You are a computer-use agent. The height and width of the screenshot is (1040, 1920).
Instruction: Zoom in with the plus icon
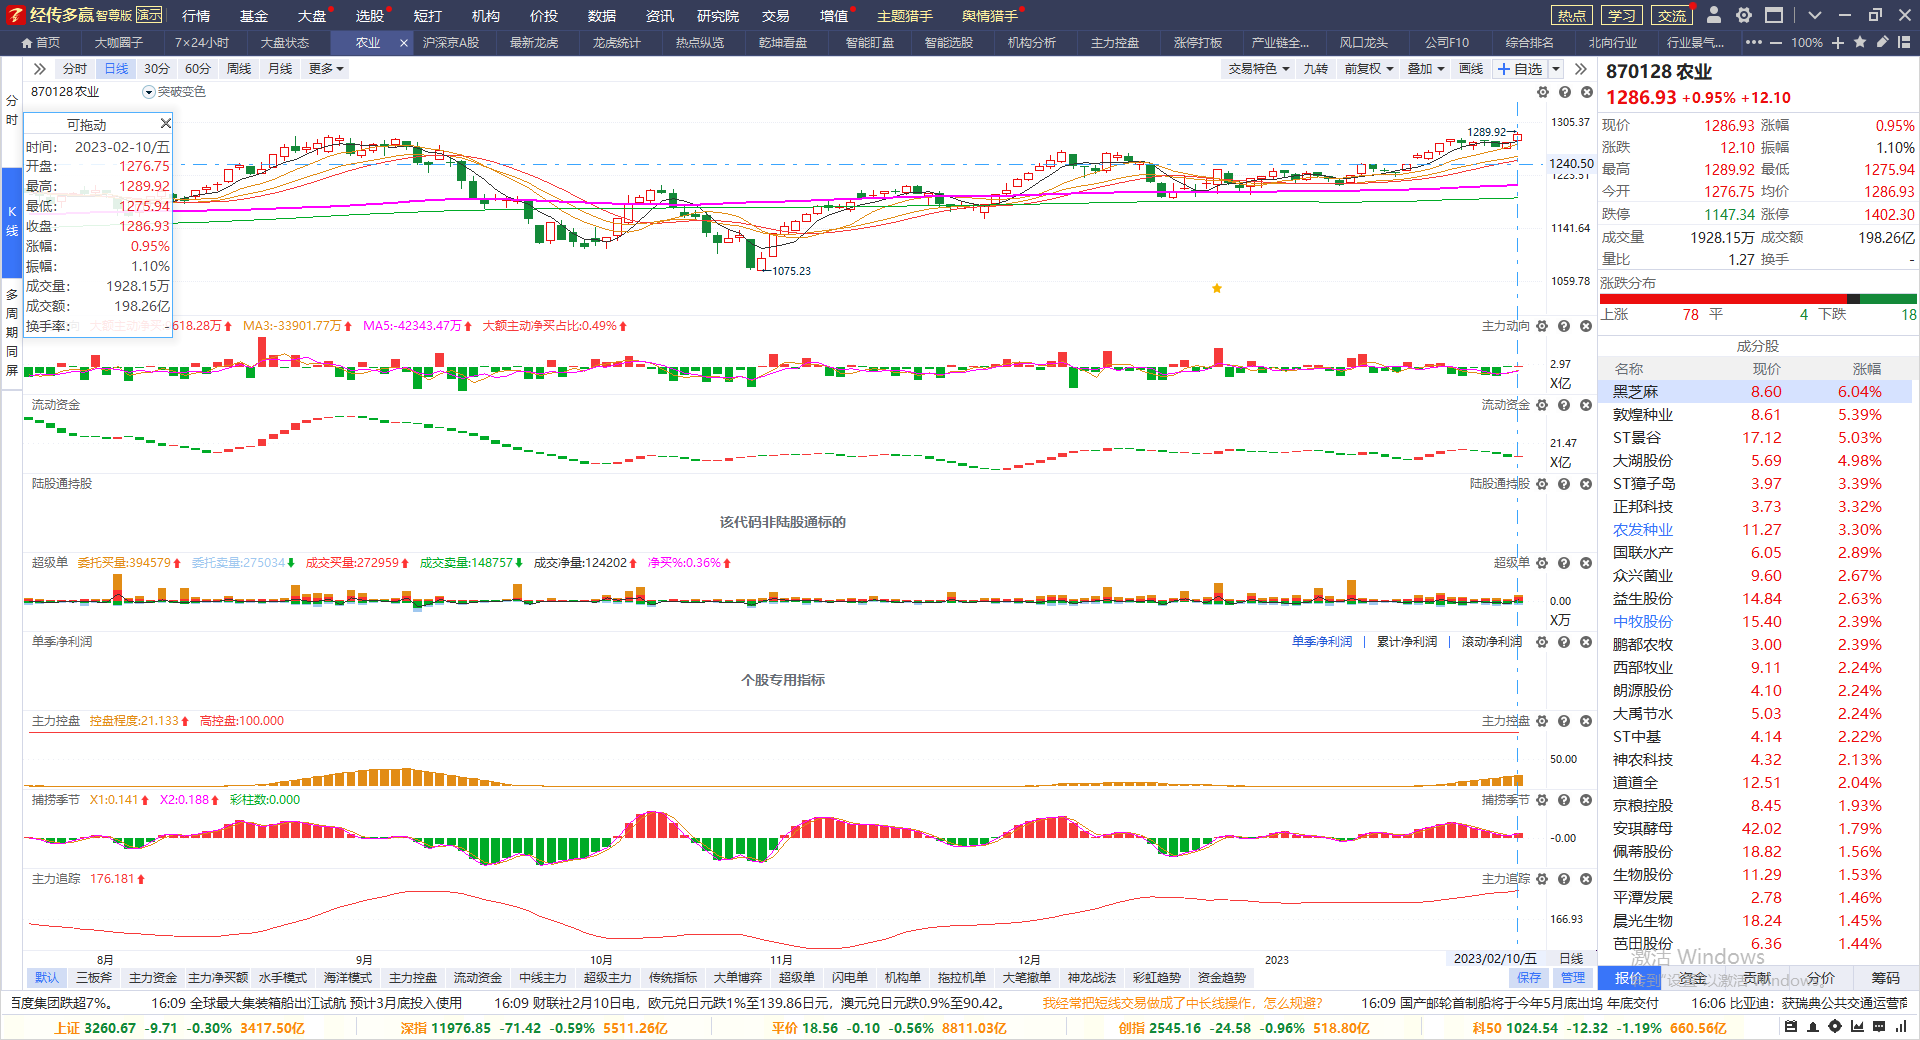1838,42
